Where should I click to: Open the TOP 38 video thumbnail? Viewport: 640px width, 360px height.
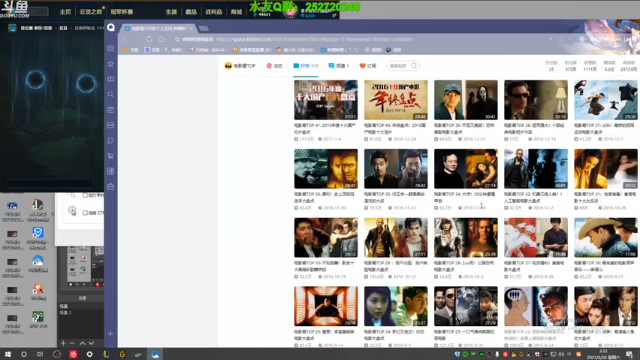(536, 100)
